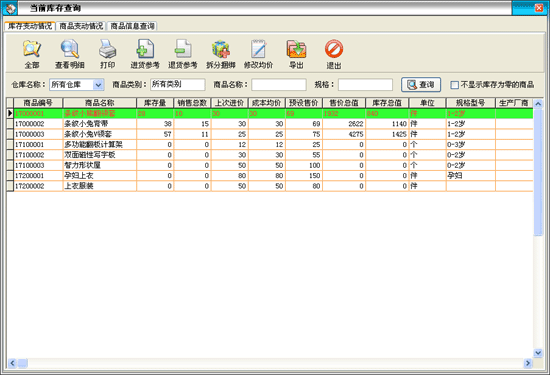
Task: Open 退货参考 return reference icon
Action: 183,49
